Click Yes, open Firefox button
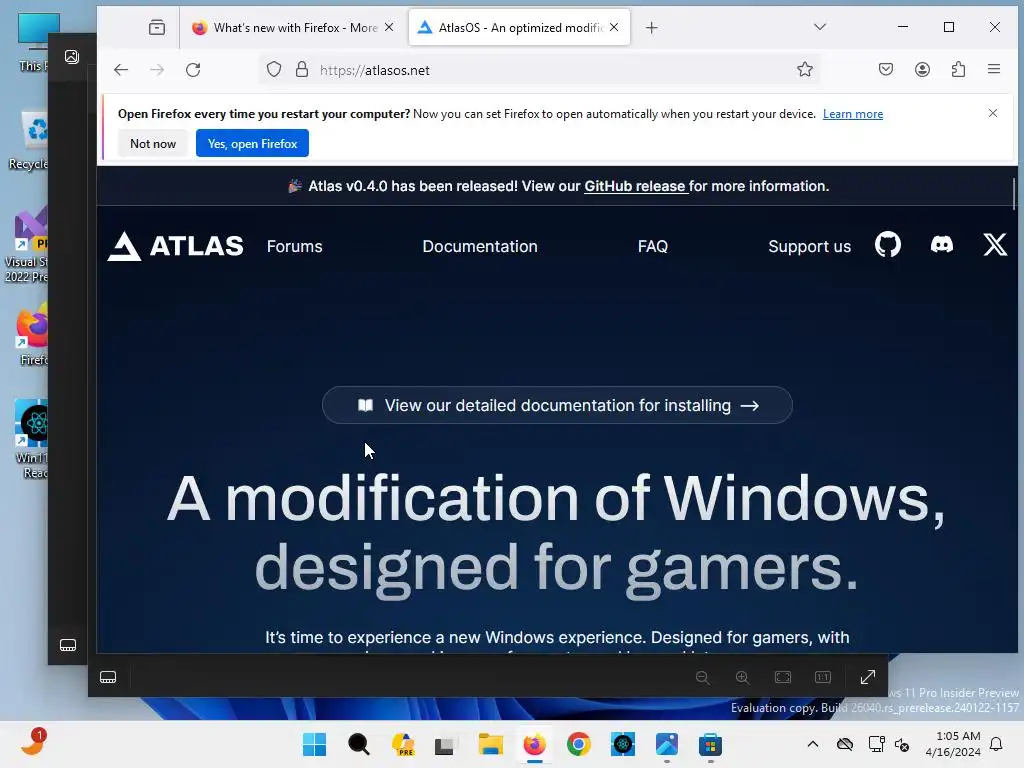1024x768 pixels. point(252,144)
